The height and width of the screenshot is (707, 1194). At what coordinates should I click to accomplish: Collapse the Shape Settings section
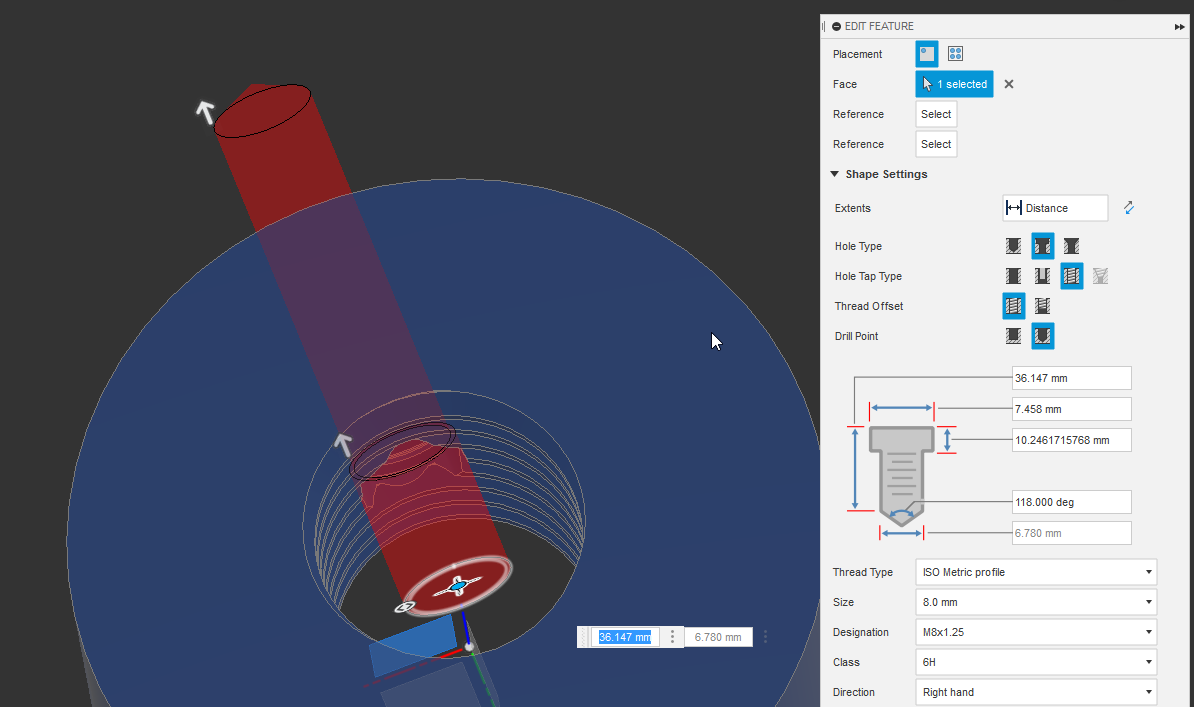tap(835, 173)
